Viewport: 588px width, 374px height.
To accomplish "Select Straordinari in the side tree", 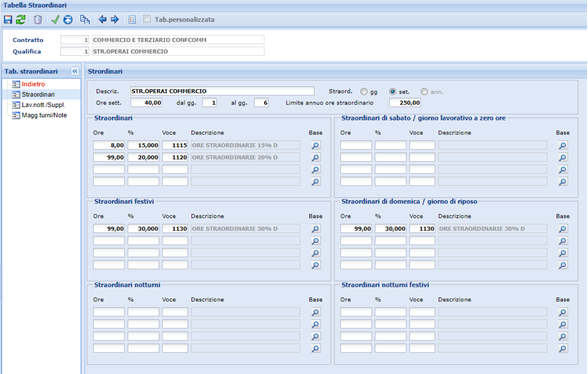I will pyautogui.click(x=38, y=95).
